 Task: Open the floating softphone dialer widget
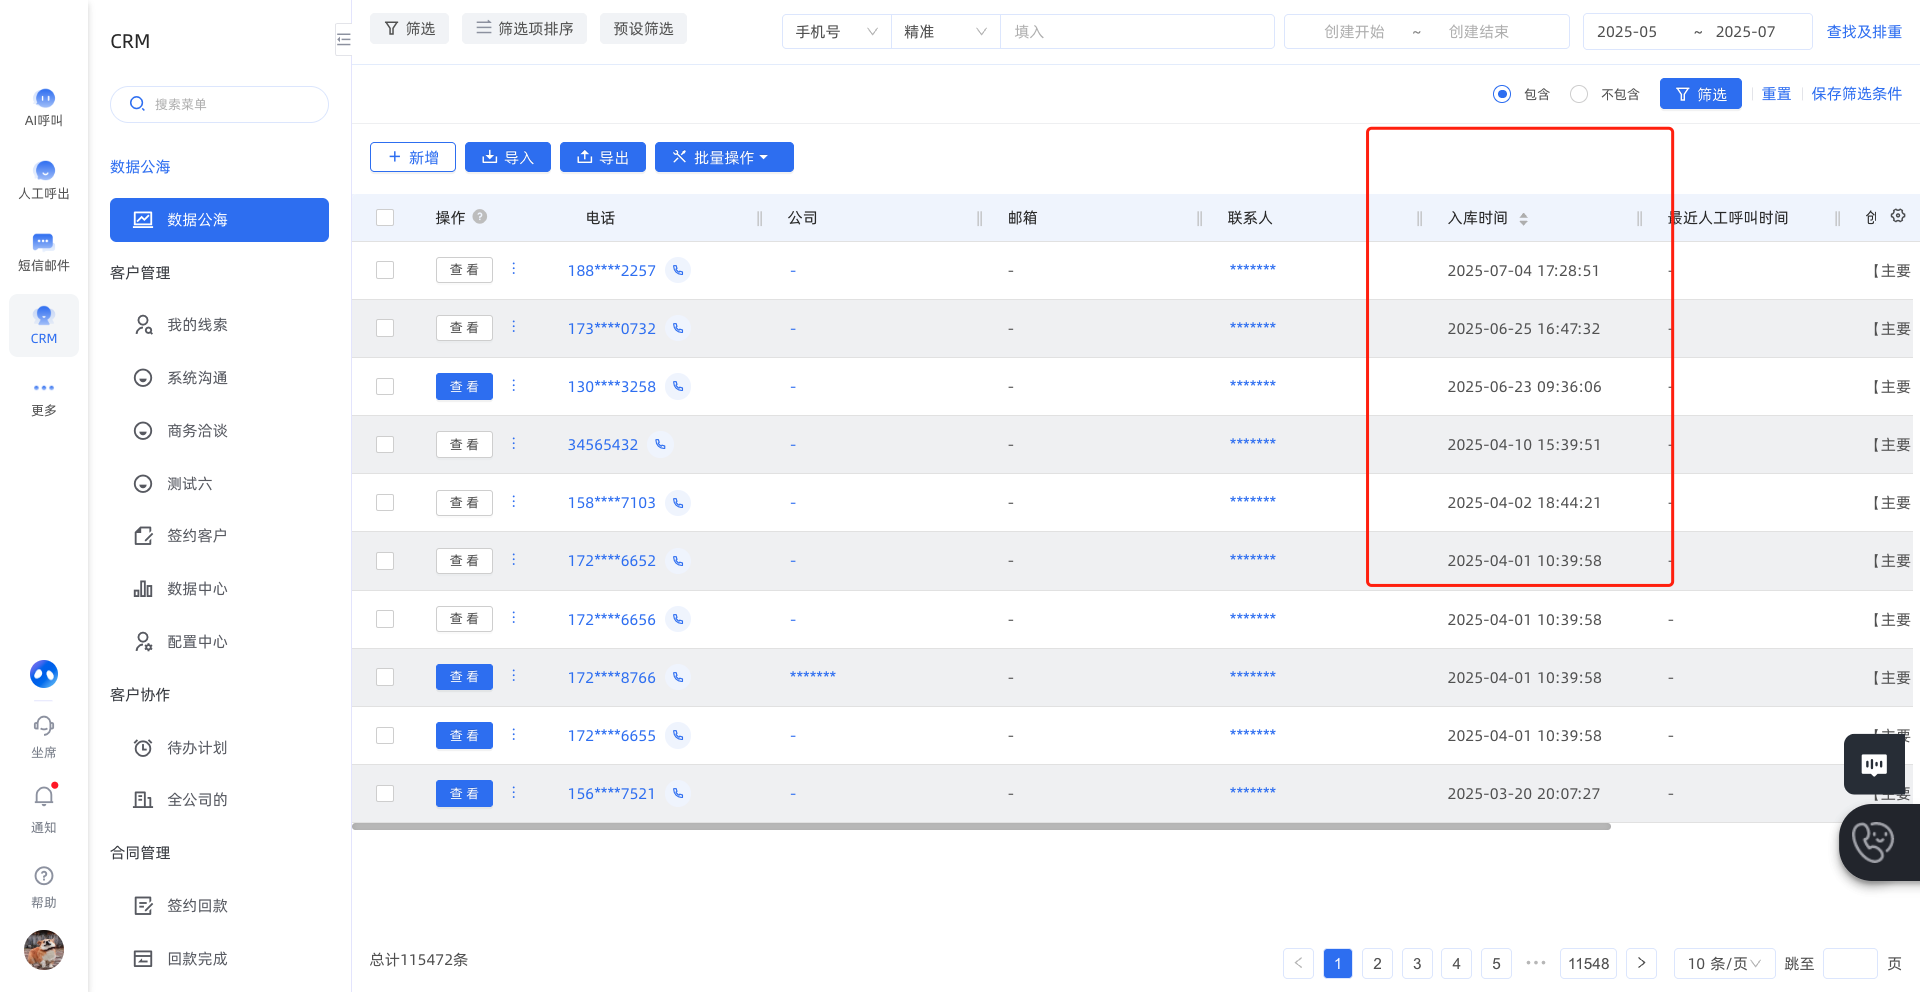pyautogui.click(x=1879, y=842)
